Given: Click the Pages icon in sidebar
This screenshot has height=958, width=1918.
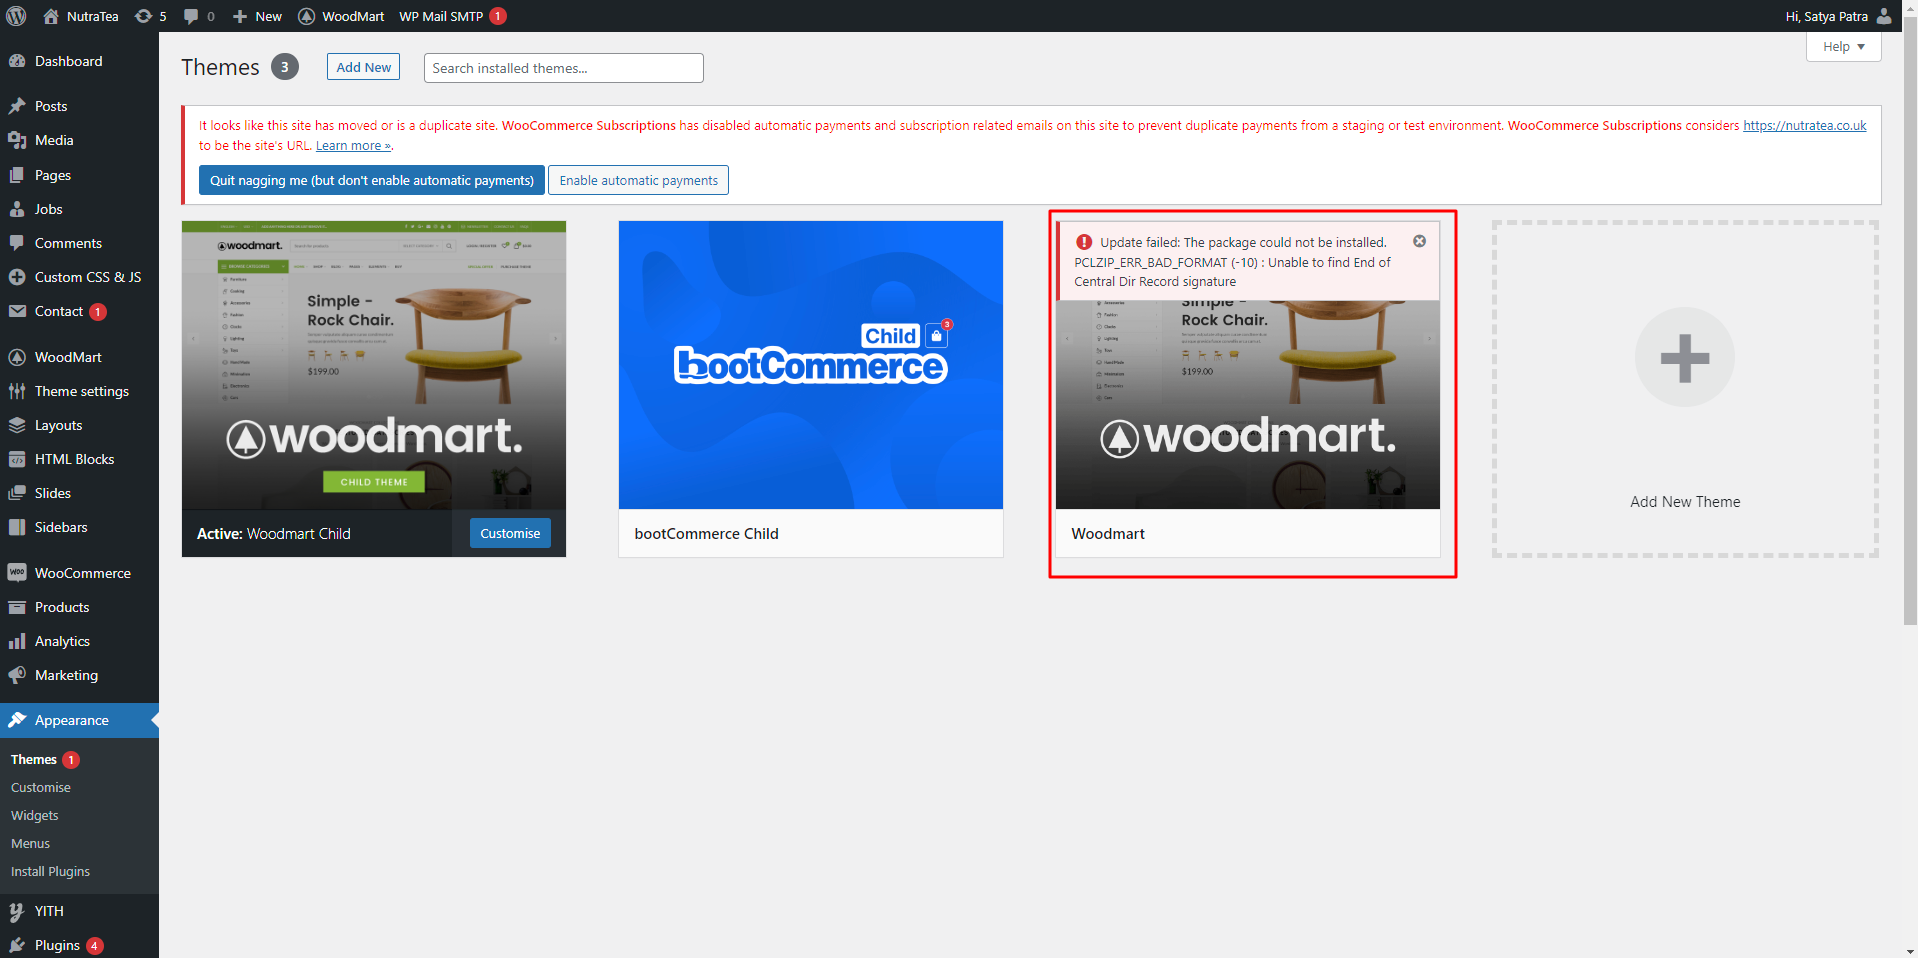Looking at the screenshot, I should (x=17, y=175).
